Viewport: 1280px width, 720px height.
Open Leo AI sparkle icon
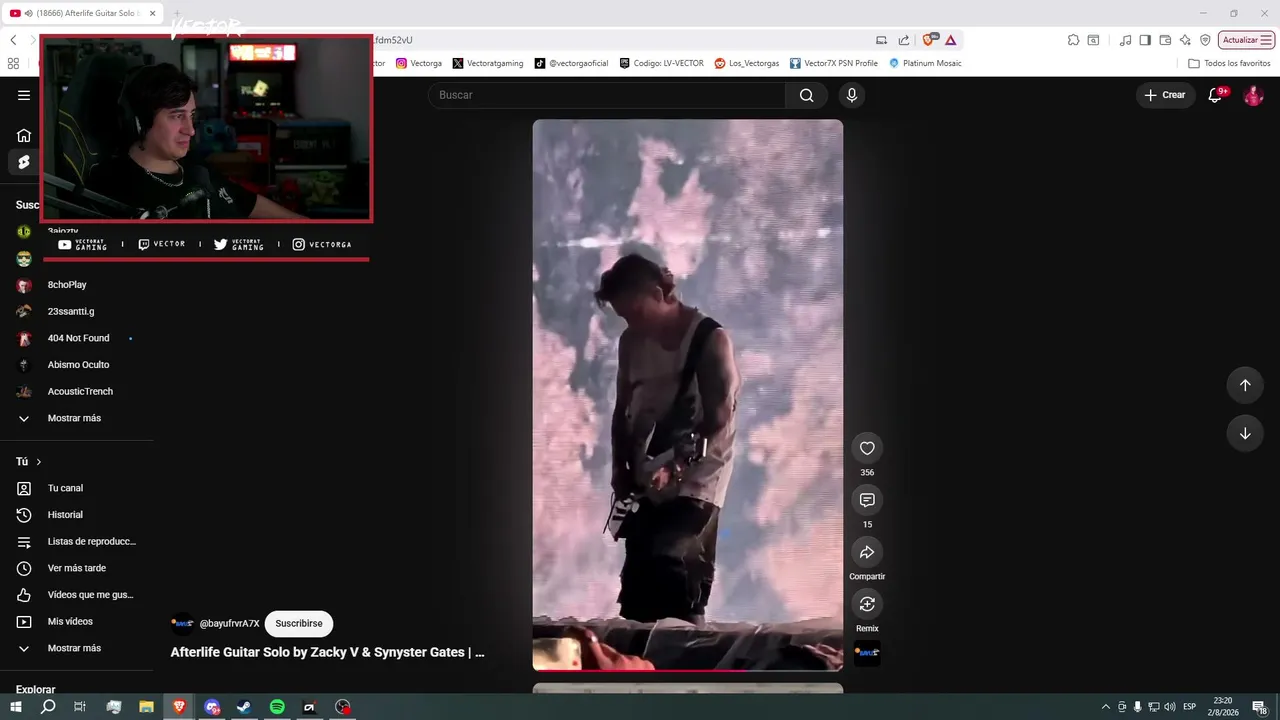1185,40
